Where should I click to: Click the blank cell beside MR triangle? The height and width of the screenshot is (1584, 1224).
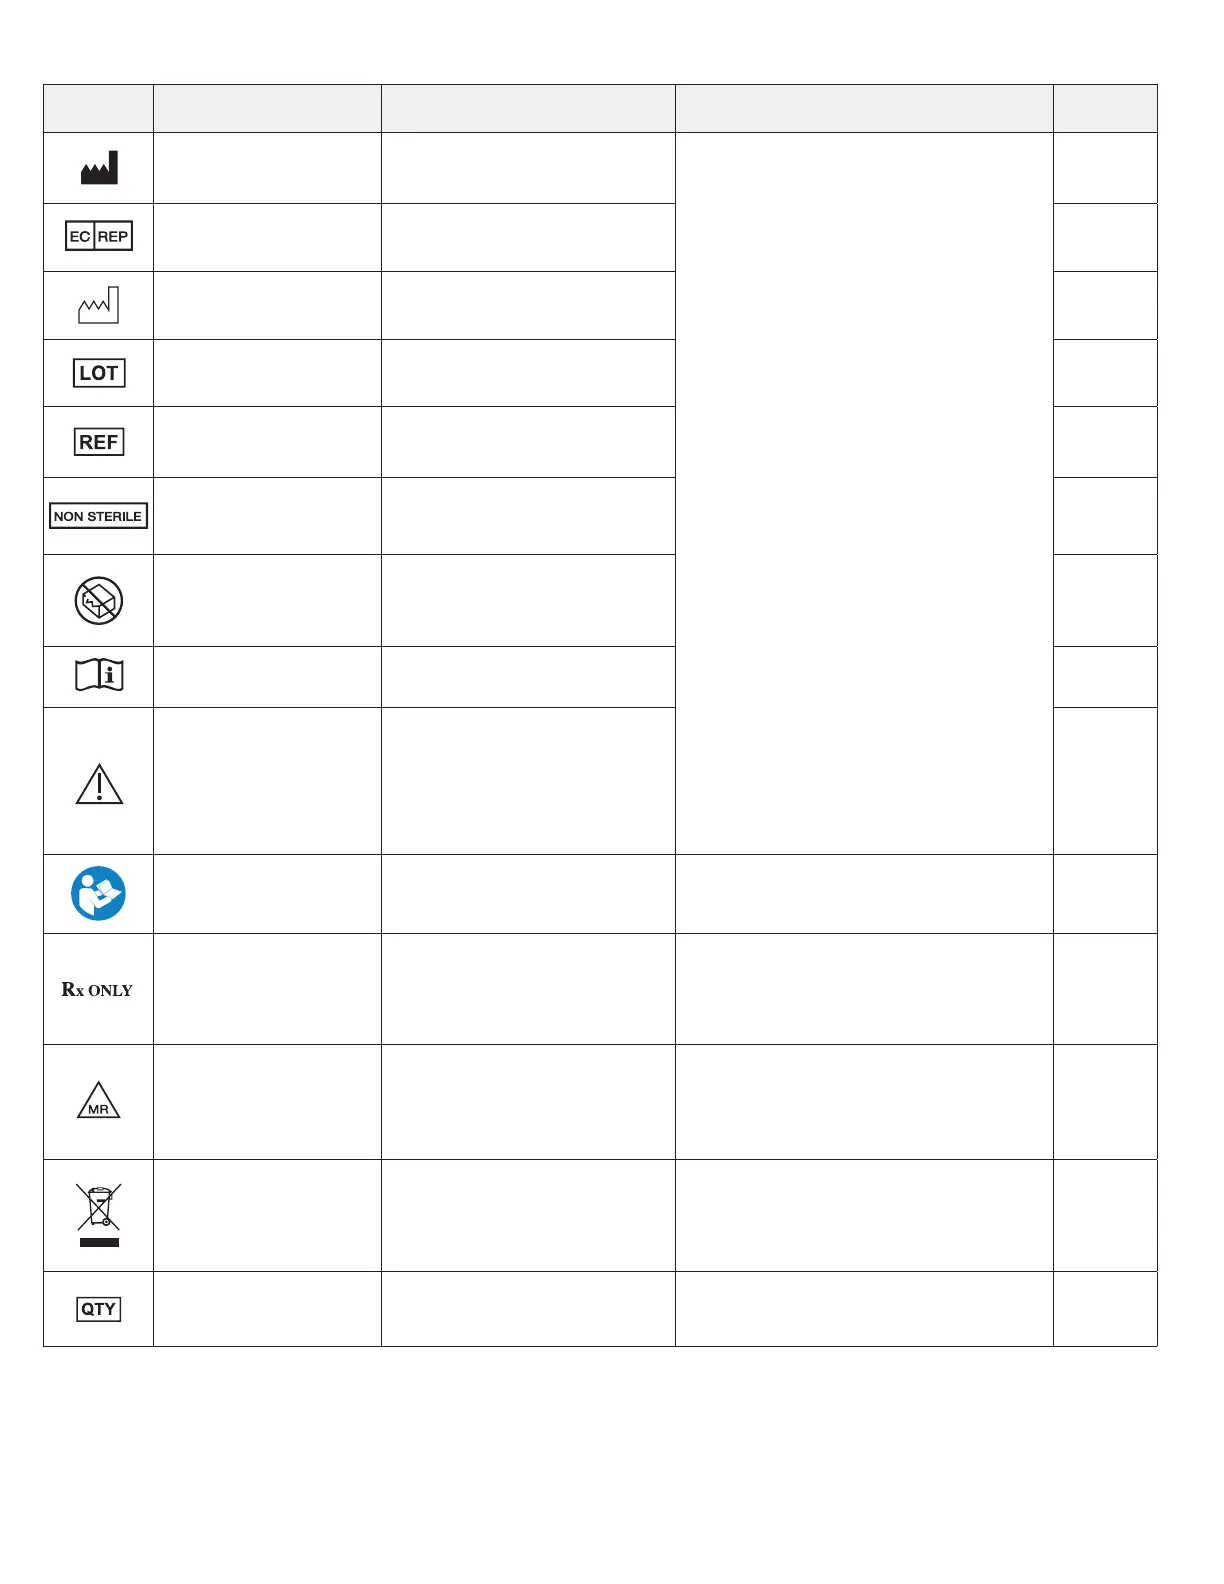click(267, 1102)
